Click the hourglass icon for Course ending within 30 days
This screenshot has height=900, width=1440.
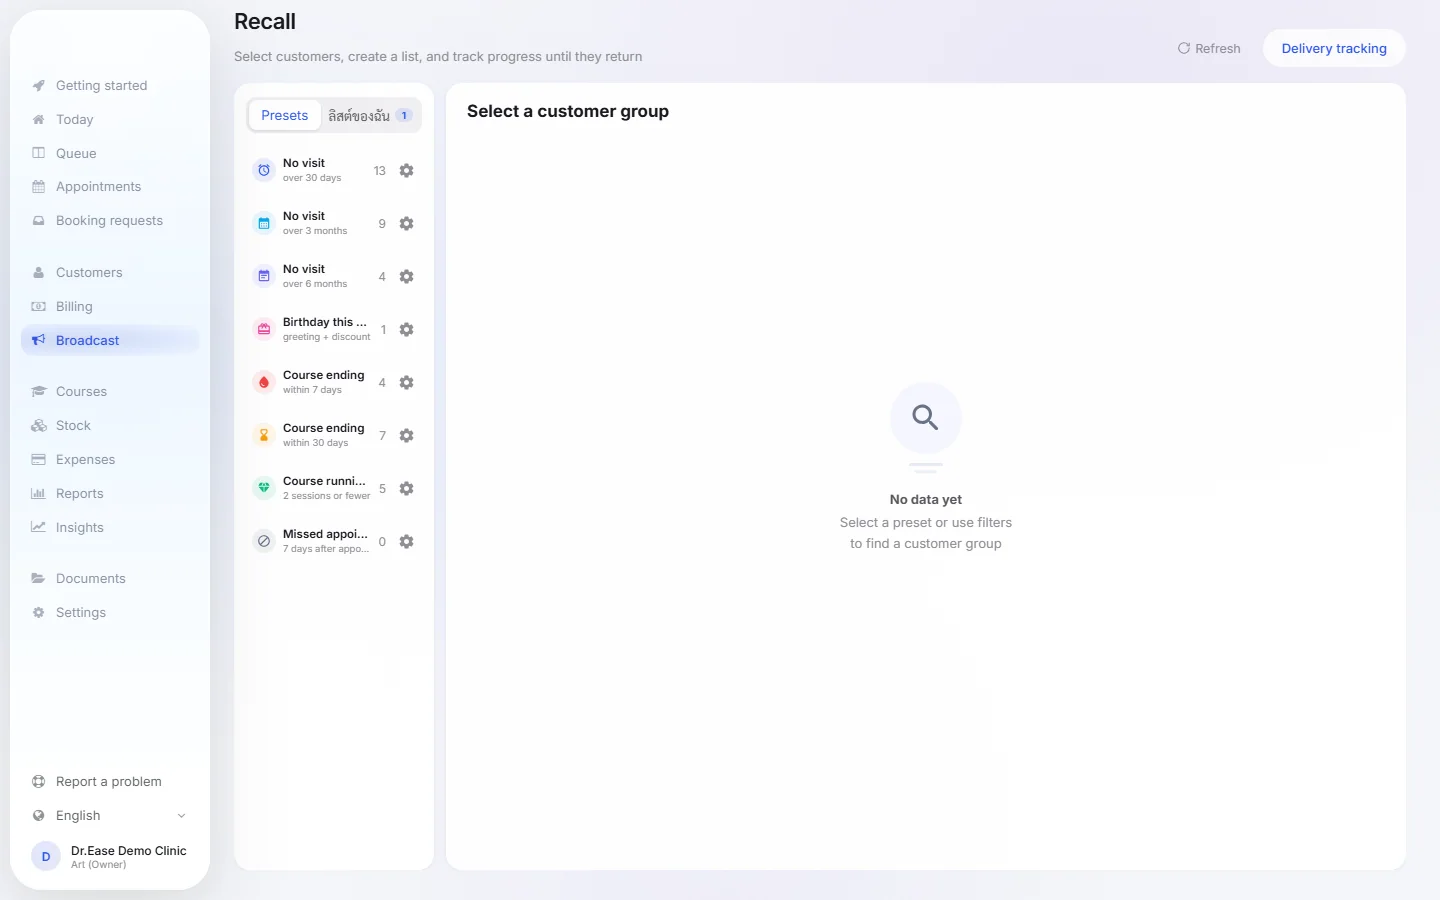(264, 436)
